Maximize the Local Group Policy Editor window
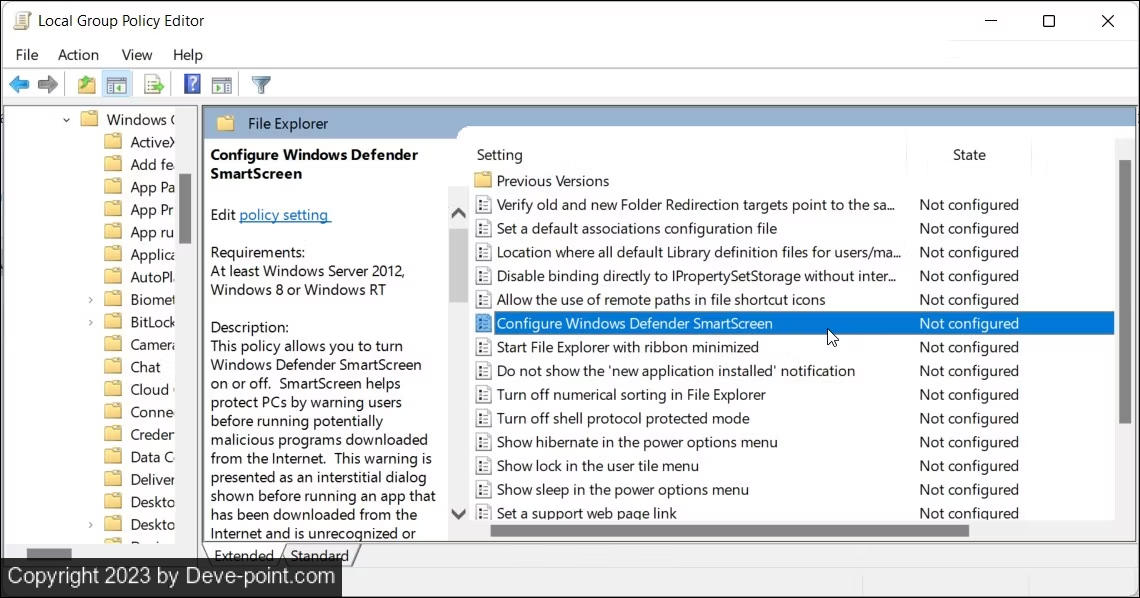This screenshot has width=1140, height=598. coord(1048,21)
